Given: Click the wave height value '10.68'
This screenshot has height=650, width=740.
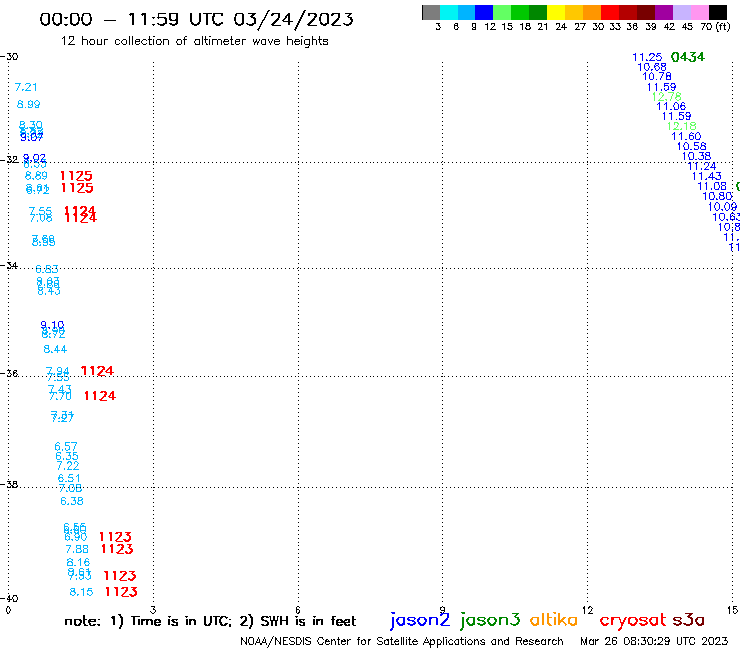Looking at the screenshot, I should click(x=652, y=67).
